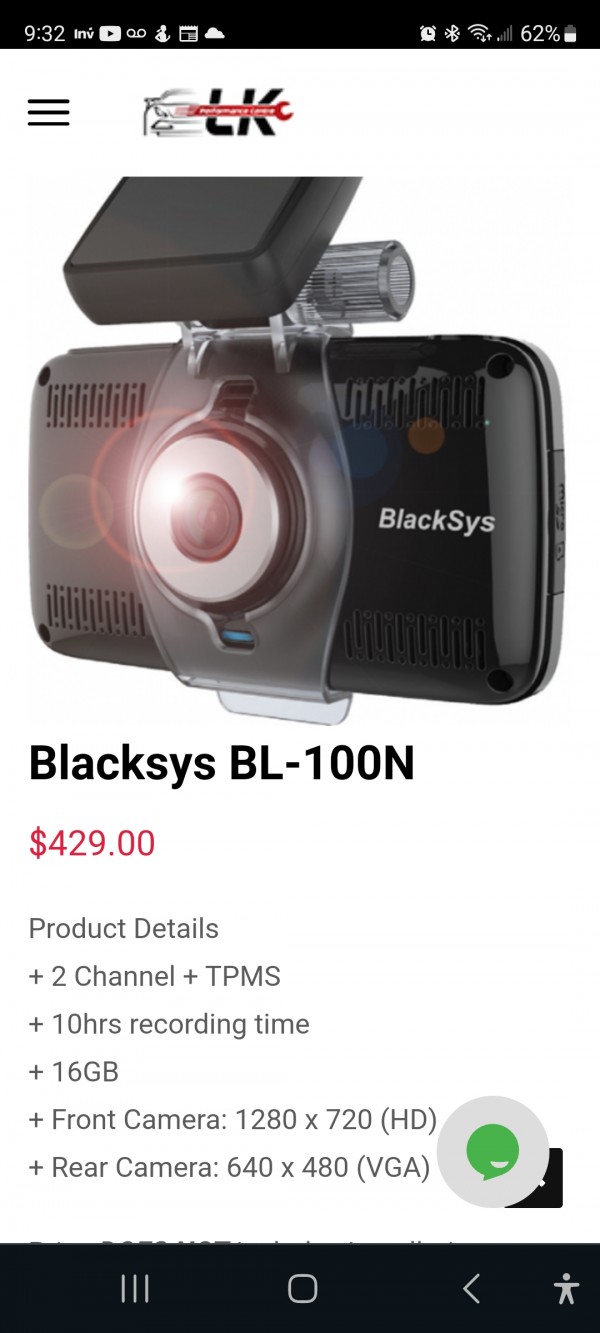The image size is (600, 1333).
Task: Tap the Android home button
Action: pos(302,1289)
